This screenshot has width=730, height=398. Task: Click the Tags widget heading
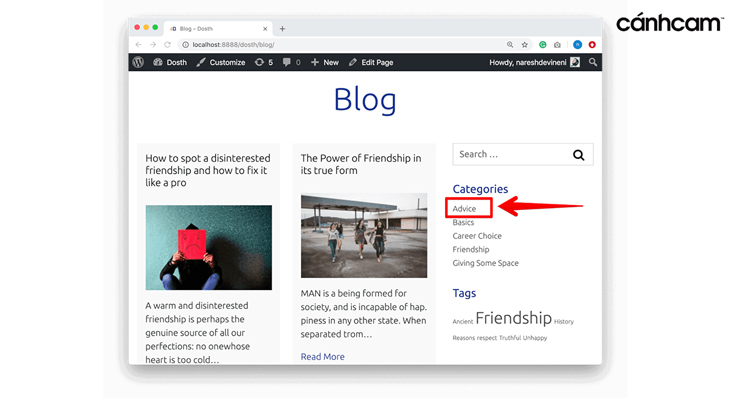click(464, 293)
